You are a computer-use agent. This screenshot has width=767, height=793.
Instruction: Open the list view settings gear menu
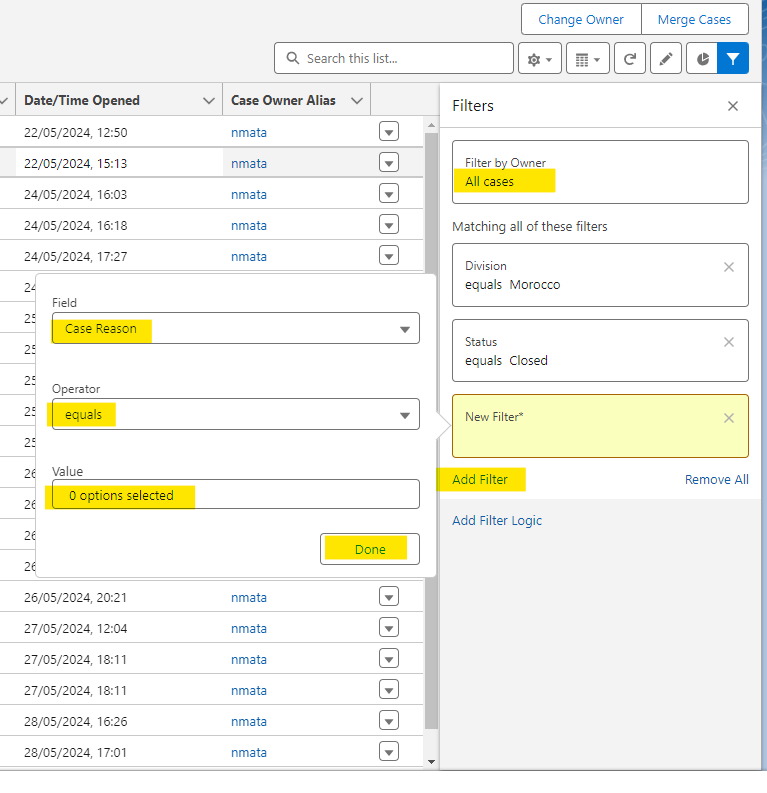pyautogui.click(x=539, y=59)
